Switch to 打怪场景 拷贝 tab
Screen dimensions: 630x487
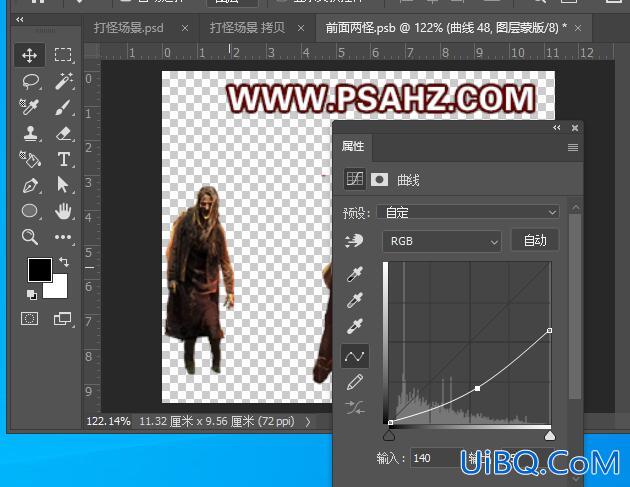(x=248, y=28)
